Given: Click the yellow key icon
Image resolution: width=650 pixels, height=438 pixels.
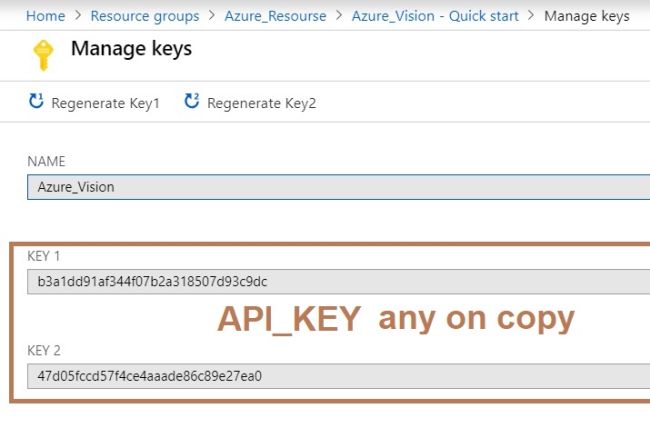Looking at the screenshot, I should click(x=43, y=55).
